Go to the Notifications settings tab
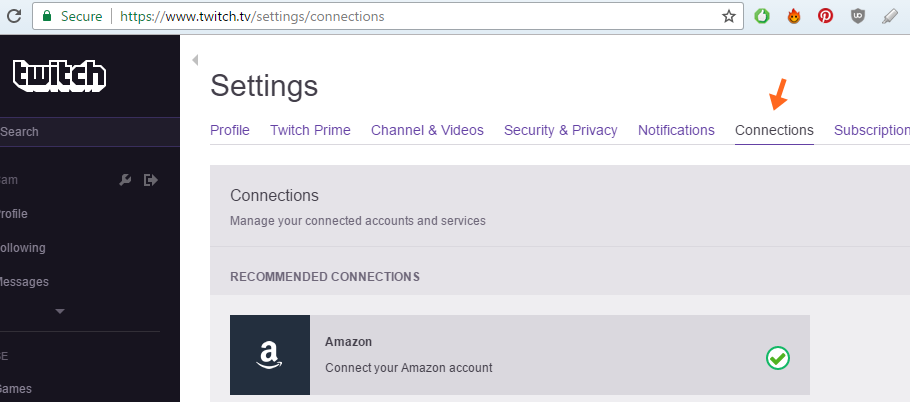The width and height of the screenshot is (910, 402). 676,130
